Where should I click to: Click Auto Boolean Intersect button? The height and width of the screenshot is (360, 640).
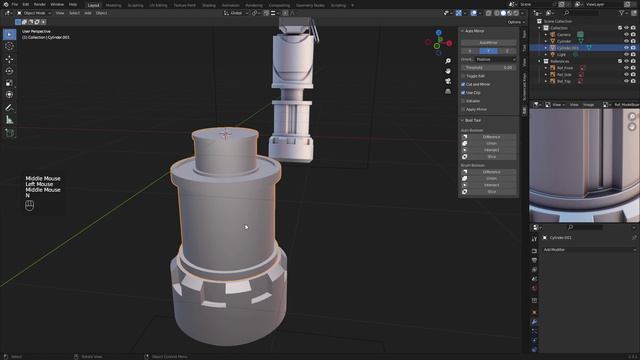pos(492,150)
